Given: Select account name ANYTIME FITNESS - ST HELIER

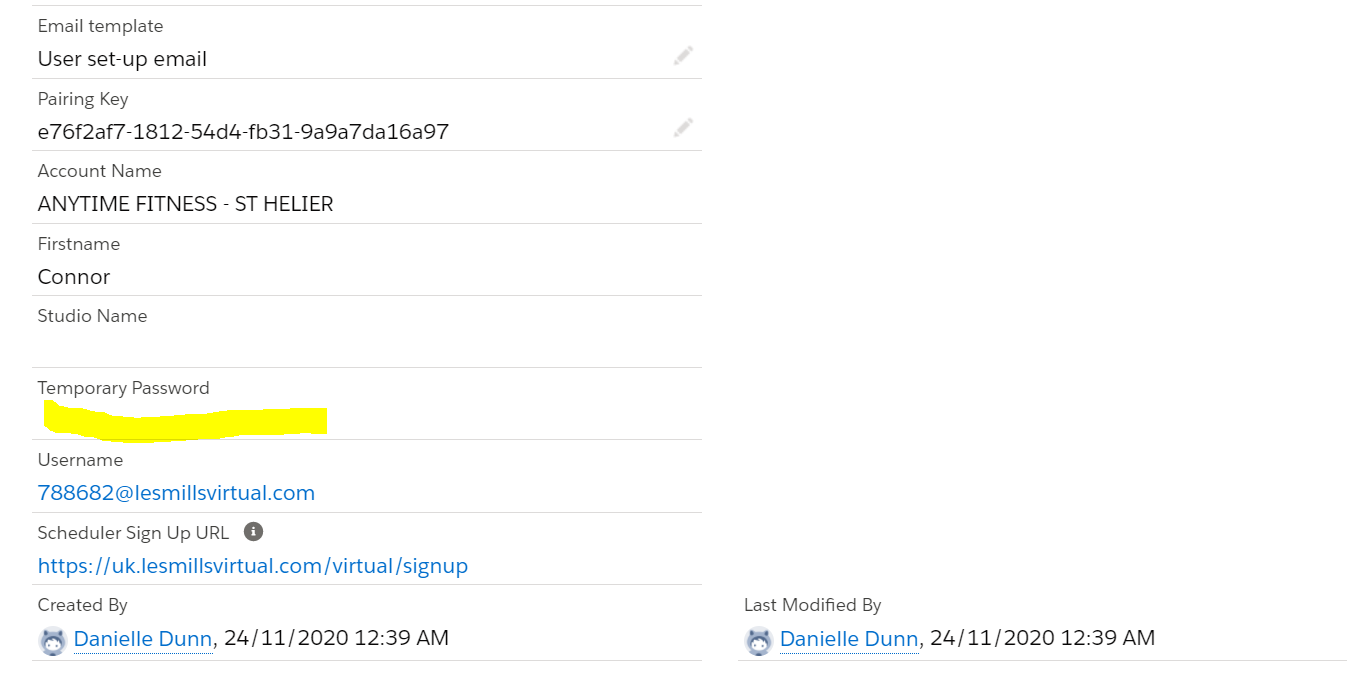Looking at the screenshot, I should click(x=186, y=204).
